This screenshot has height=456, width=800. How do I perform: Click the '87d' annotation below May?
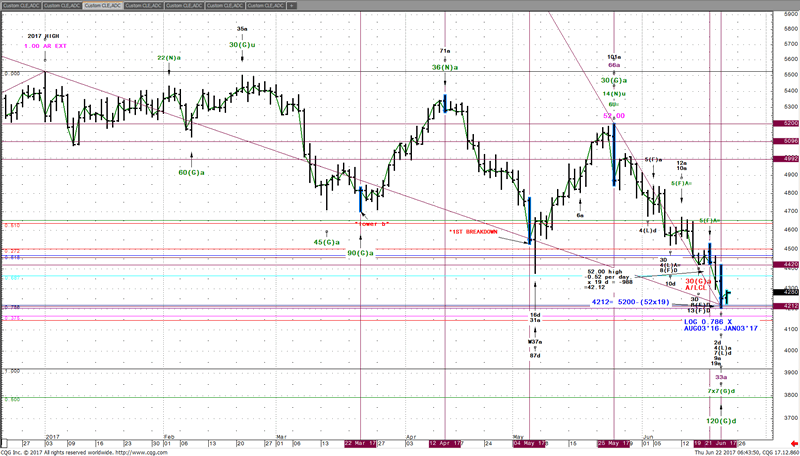tap(535, 355)
